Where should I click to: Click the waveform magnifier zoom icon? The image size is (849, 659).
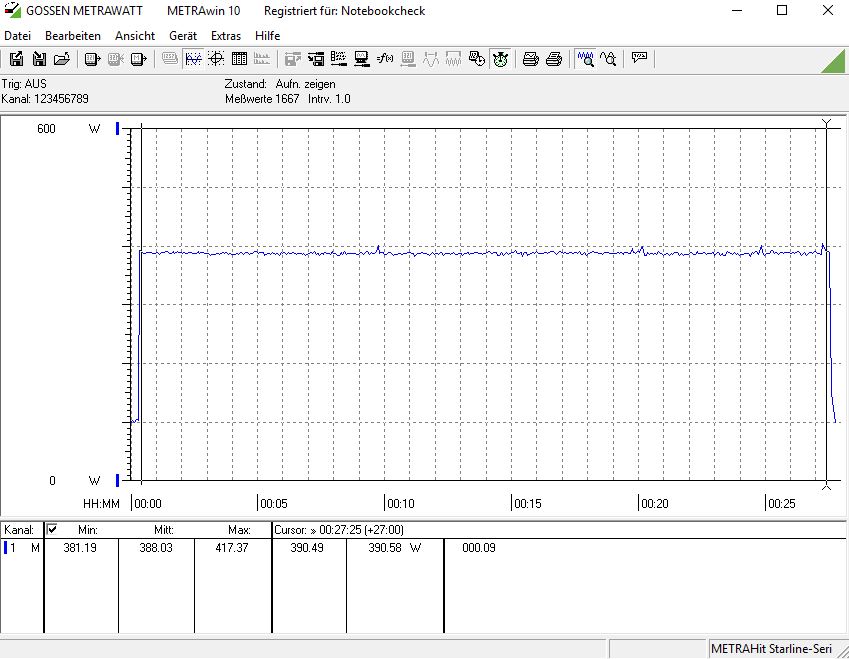pos(586,59)
